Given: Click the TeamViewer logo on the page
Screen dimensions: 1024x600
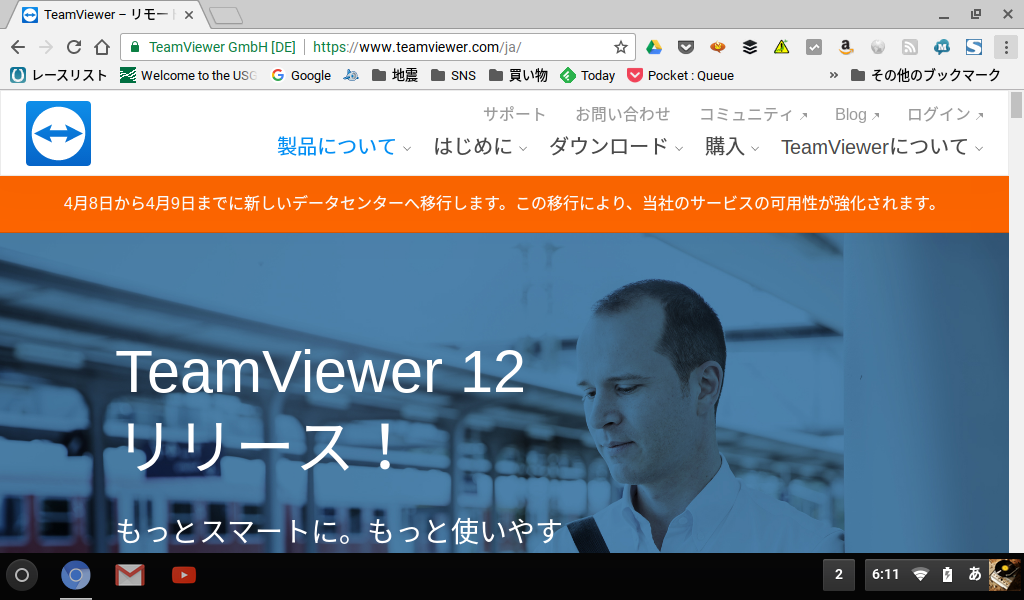Looking at the screenshot, I should [58, 133].
